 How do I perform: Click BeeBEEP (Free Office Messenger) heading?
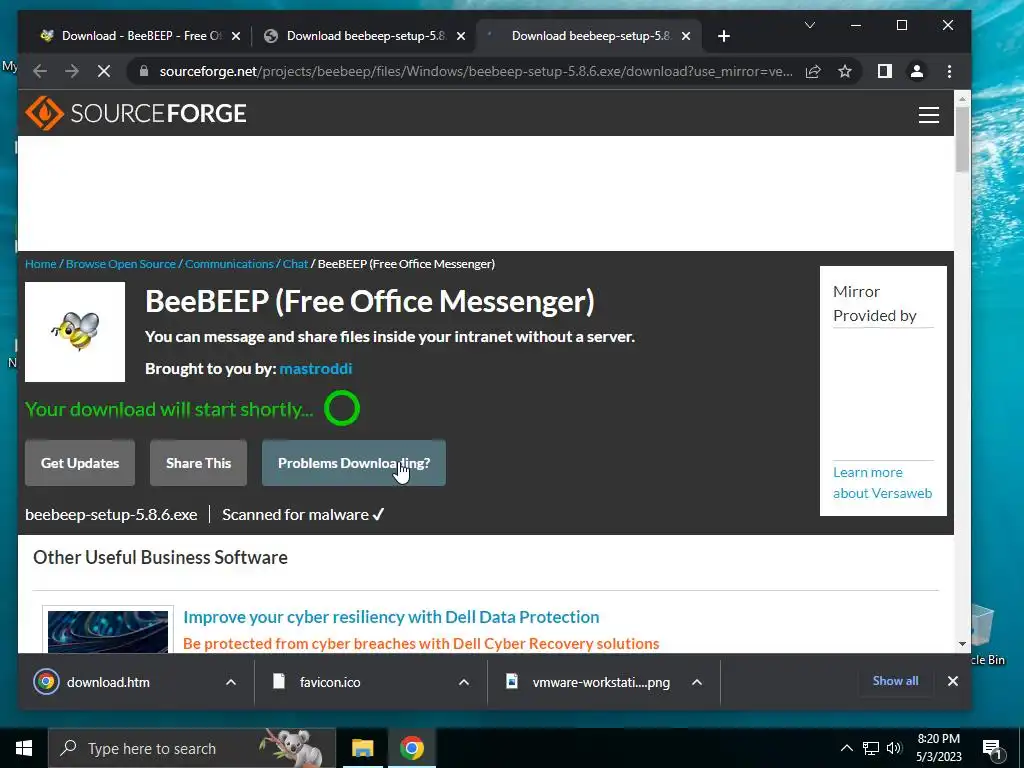[370, 302]
